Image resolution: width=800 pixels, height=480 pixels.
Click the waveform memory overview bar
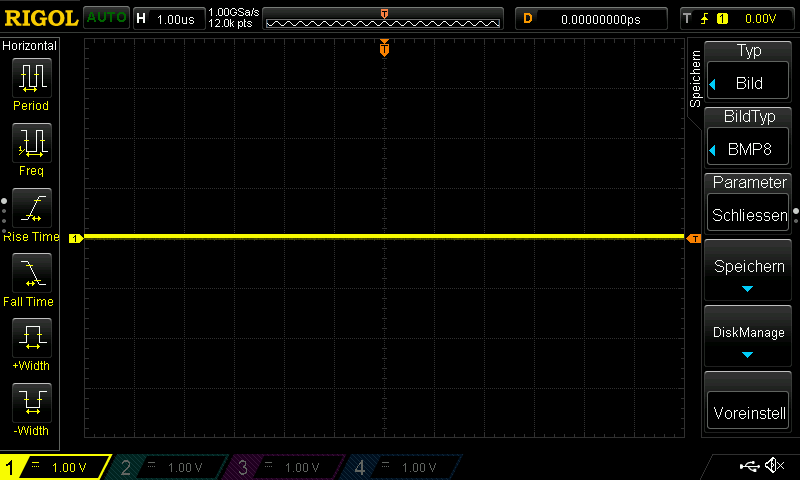click(x=383, y=19)
